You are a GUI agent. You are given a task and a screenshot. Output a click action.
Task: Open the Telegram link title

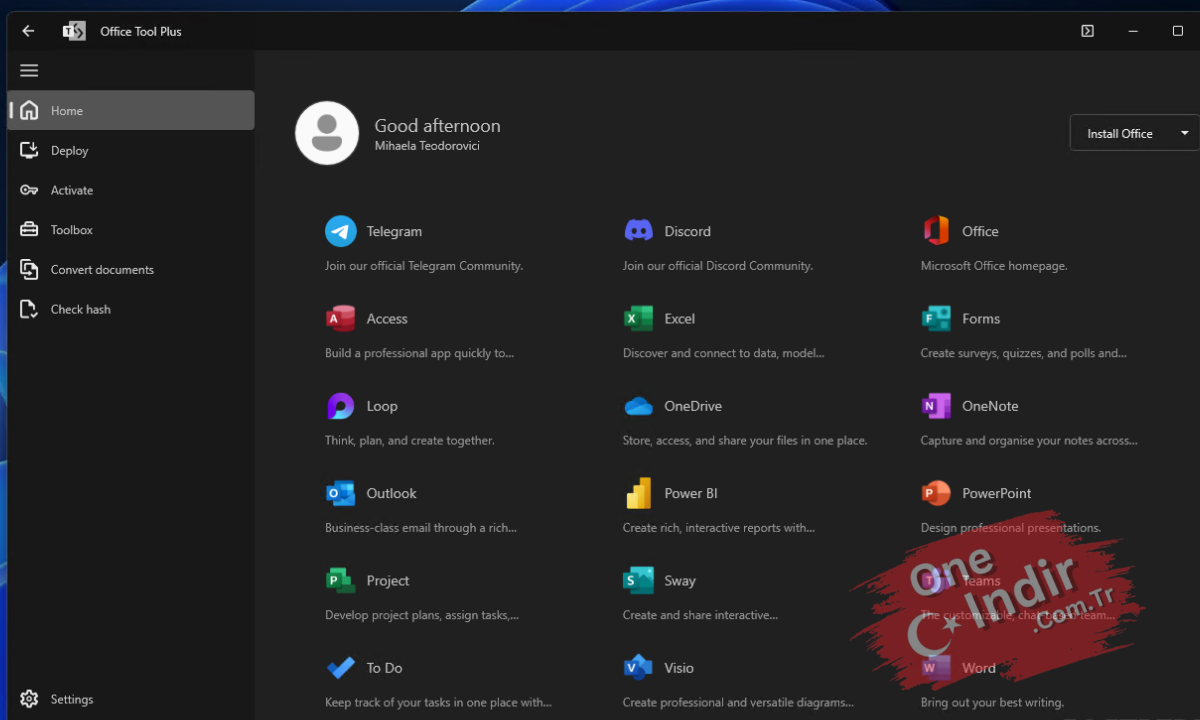point(394,231)
